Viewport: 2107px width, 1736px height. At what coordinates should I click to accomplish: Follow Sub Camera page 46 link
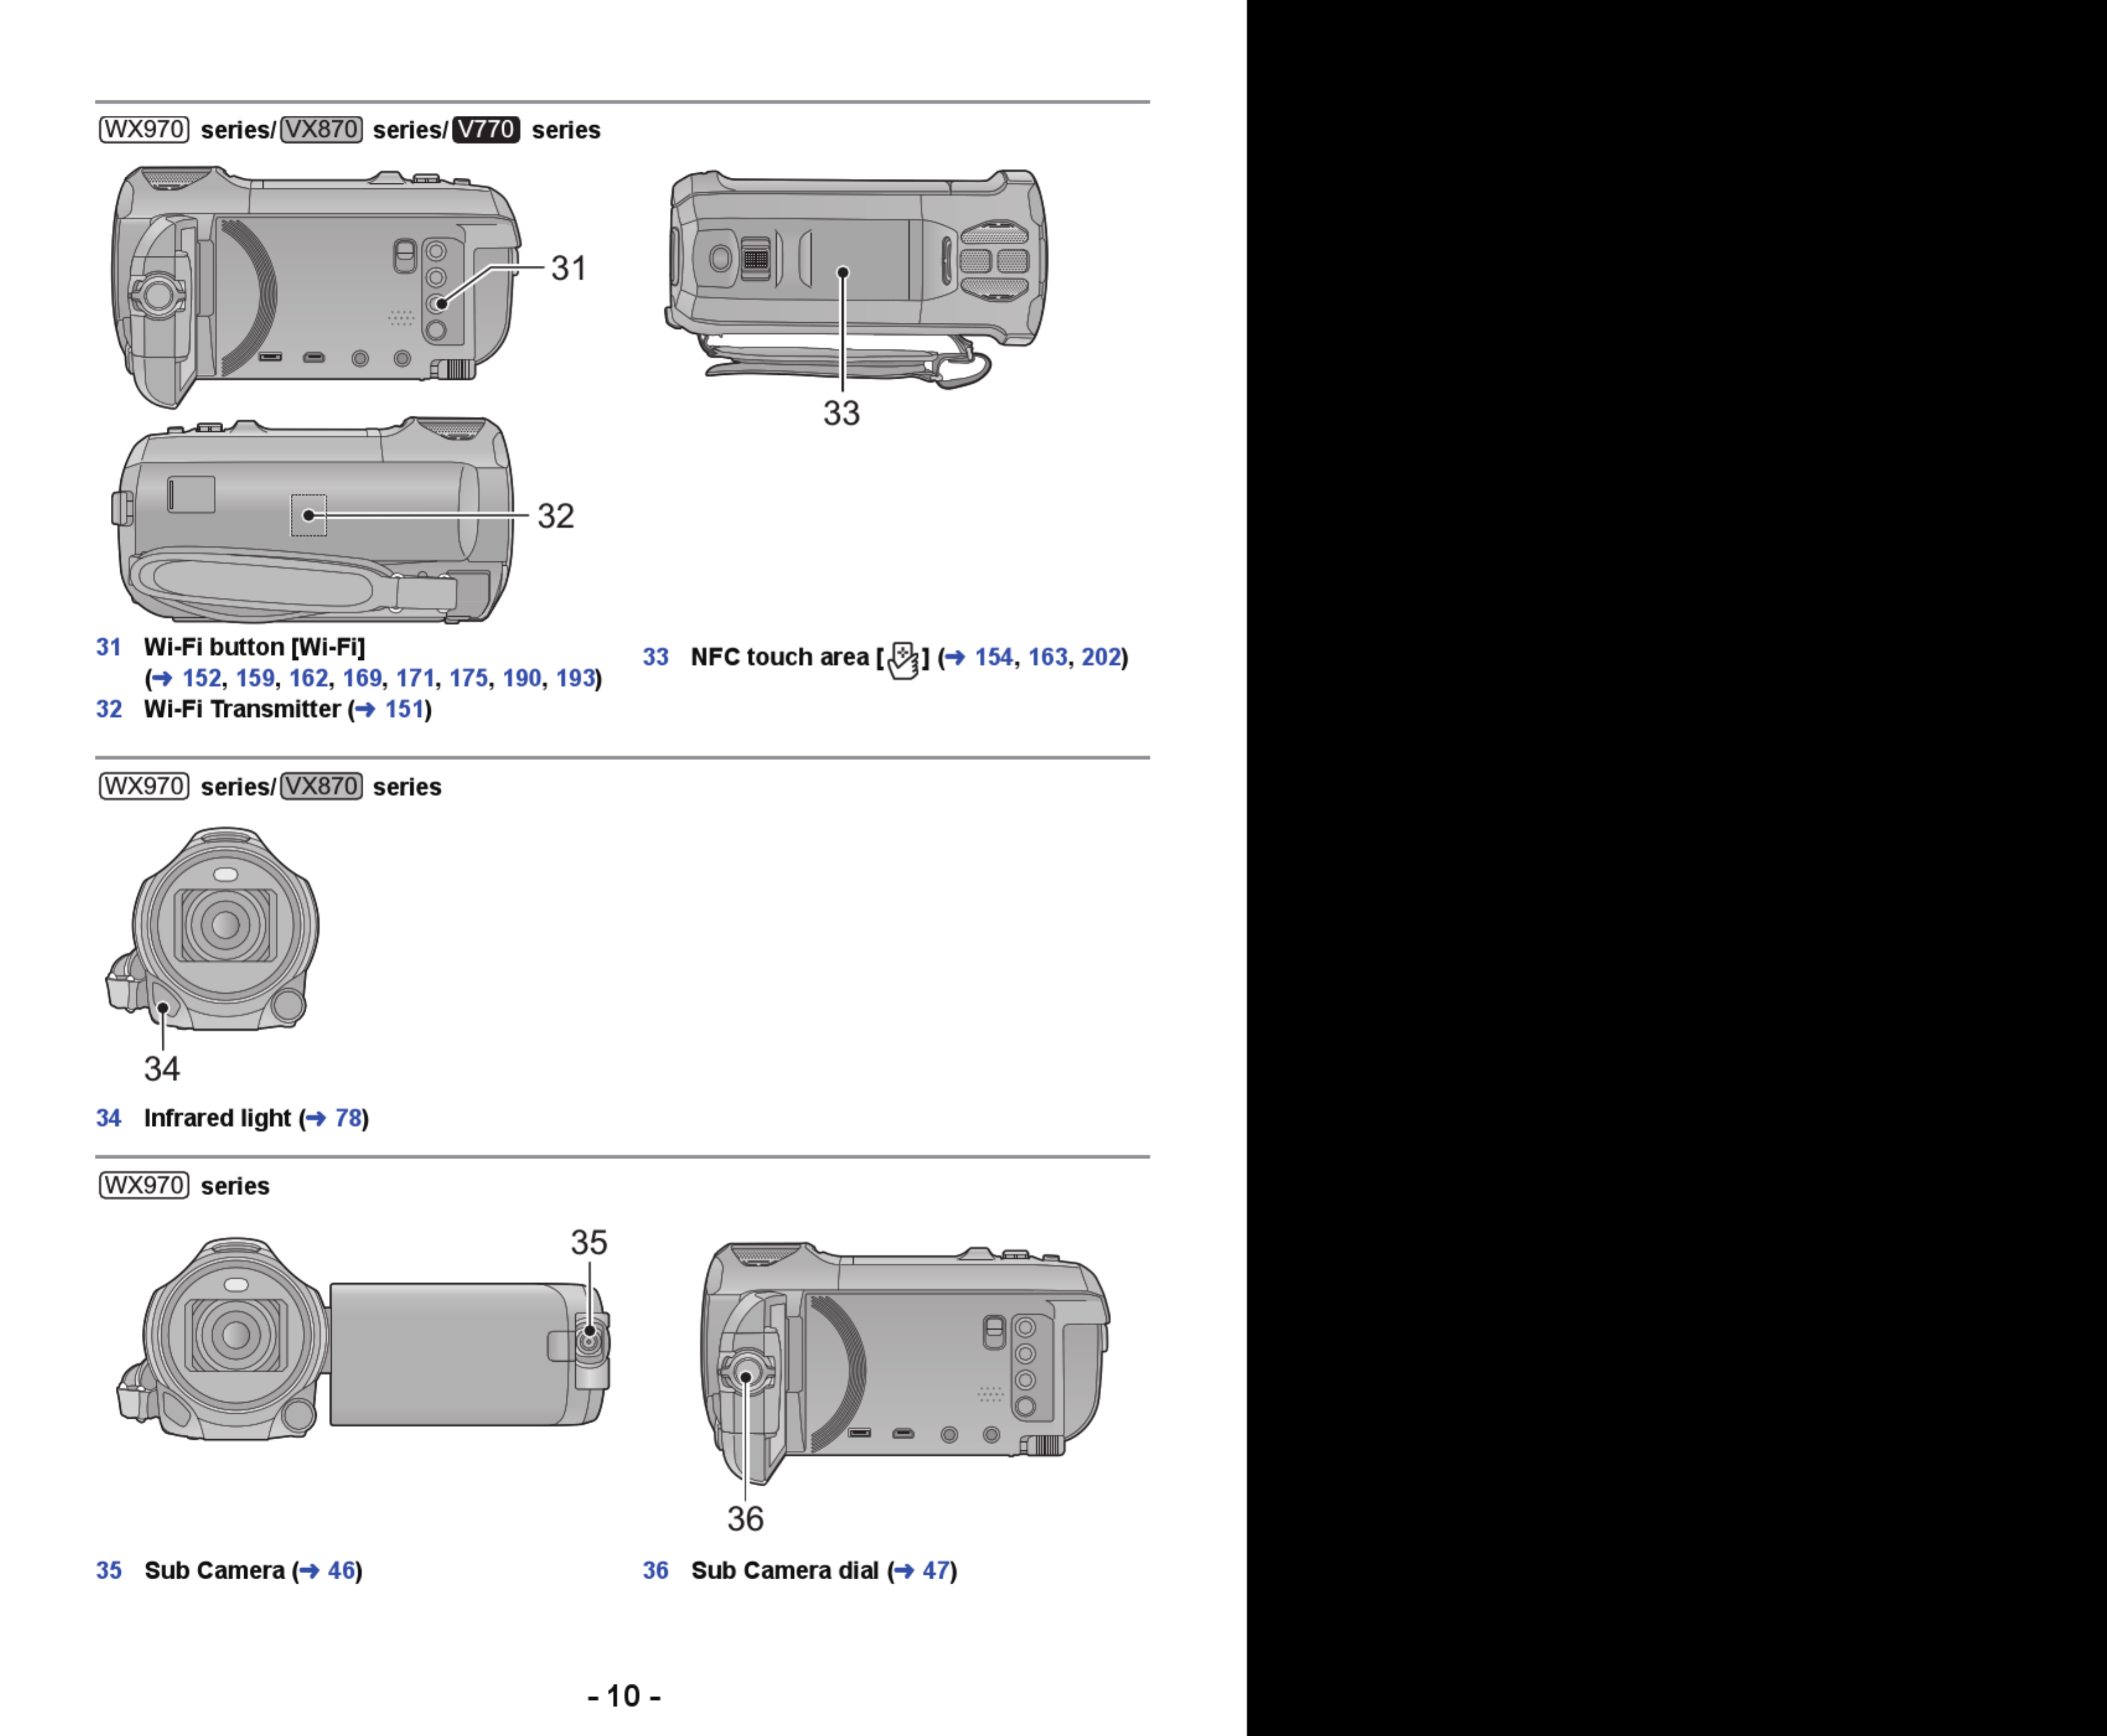(x=341, y=1570)
